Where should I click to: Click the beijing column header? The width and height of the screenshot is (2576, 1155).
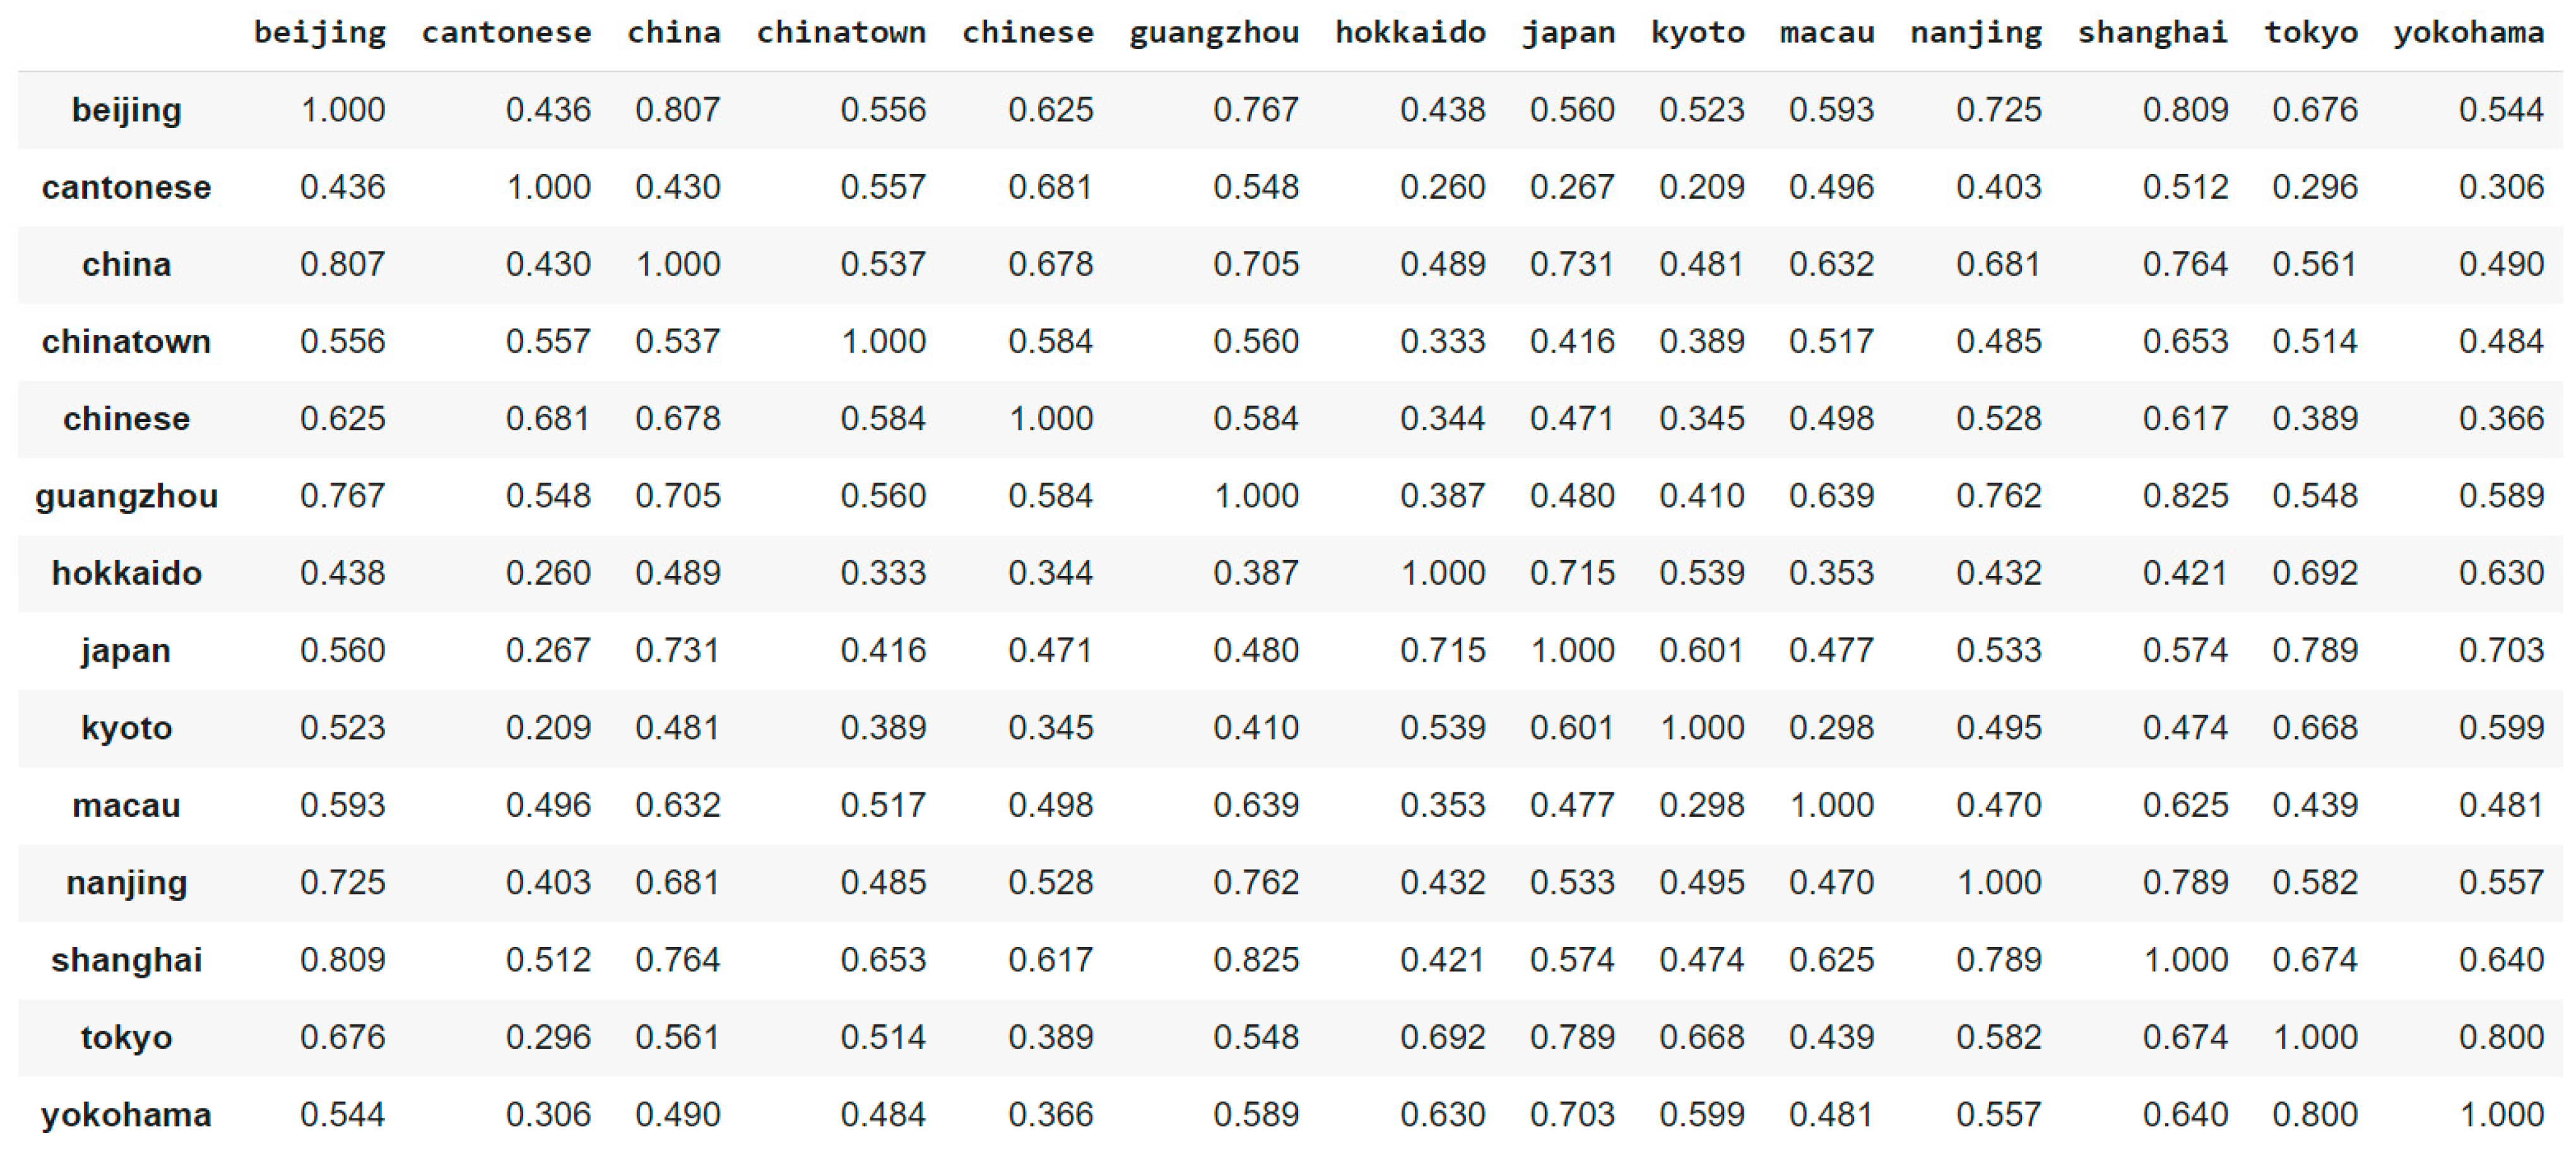click(319, 33)
